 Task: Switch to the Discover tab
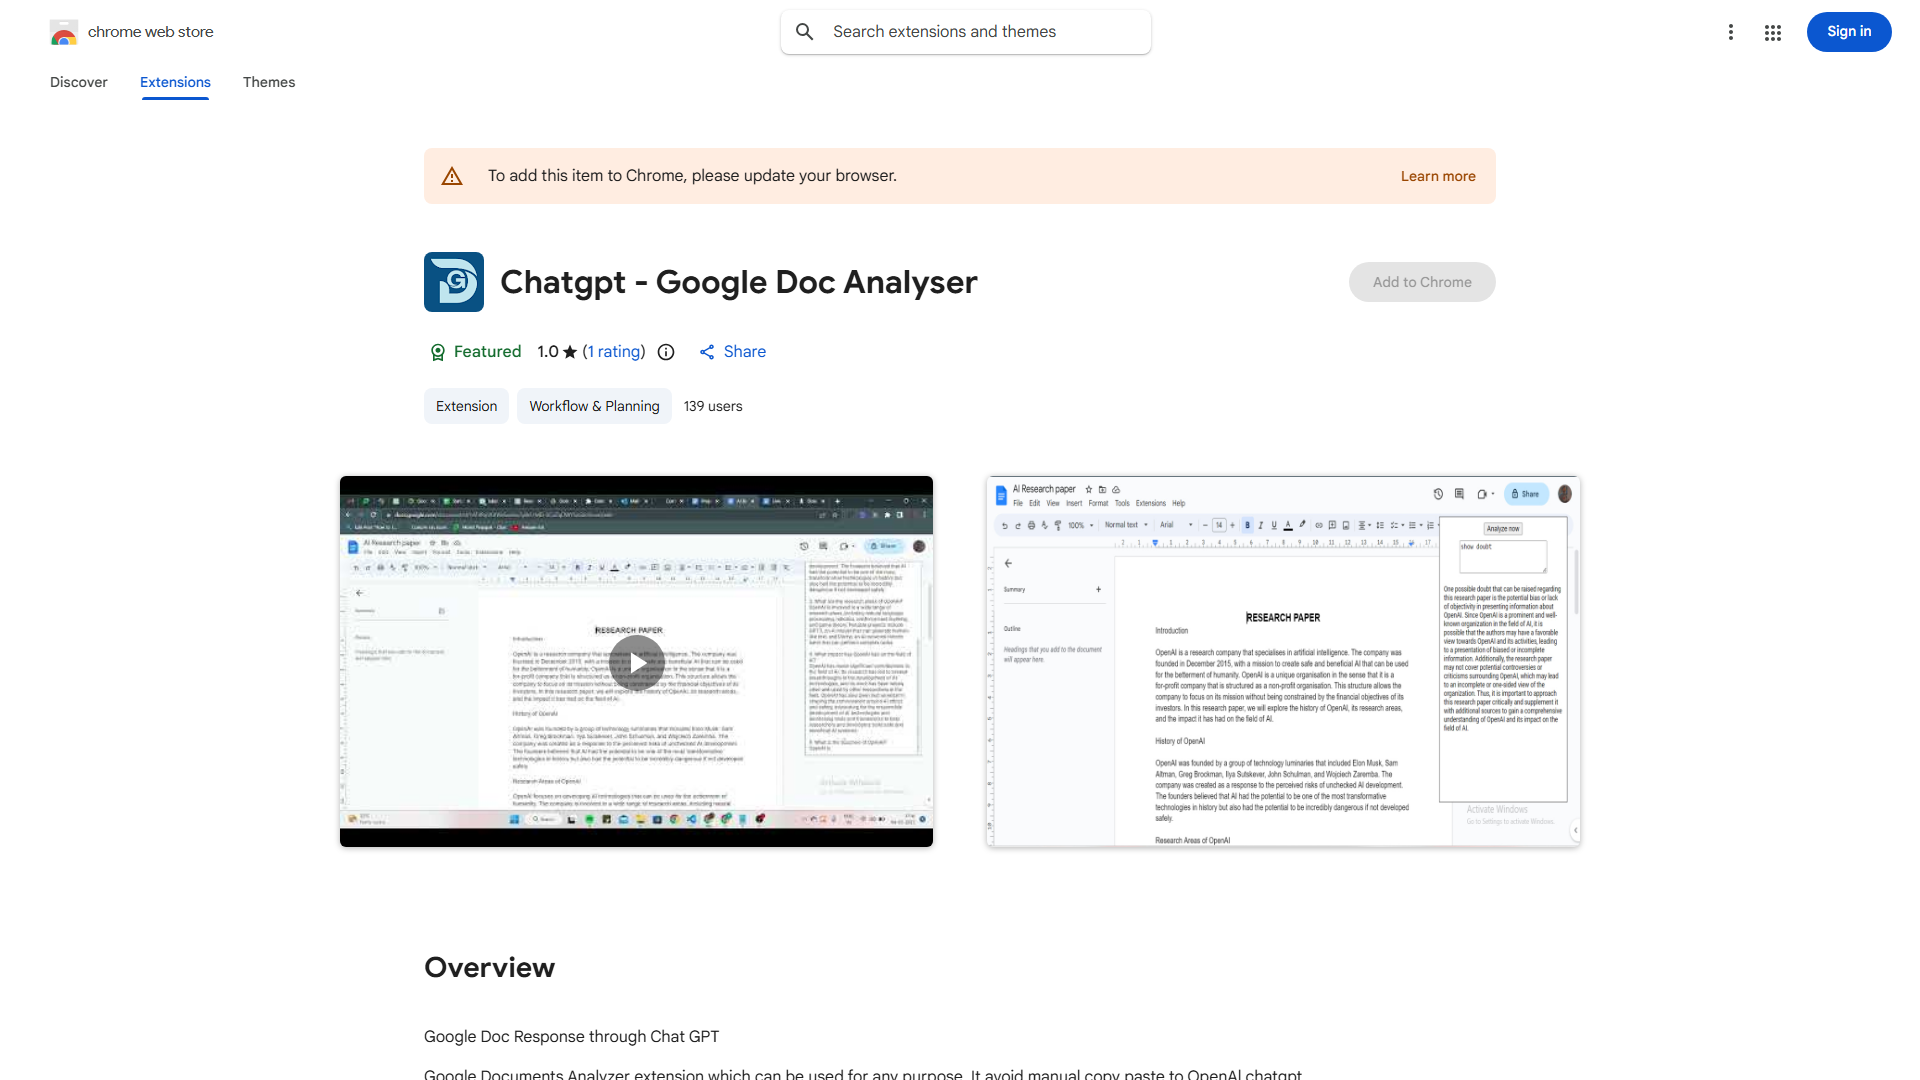pyautogui.click(x=78, y=82)
